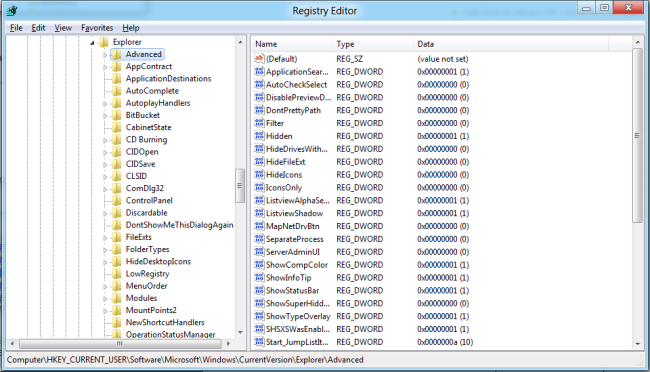This screenshot has width=650, height=372.
Task: Expand the CD Burning key arrow
Action: tap(105, 140)
